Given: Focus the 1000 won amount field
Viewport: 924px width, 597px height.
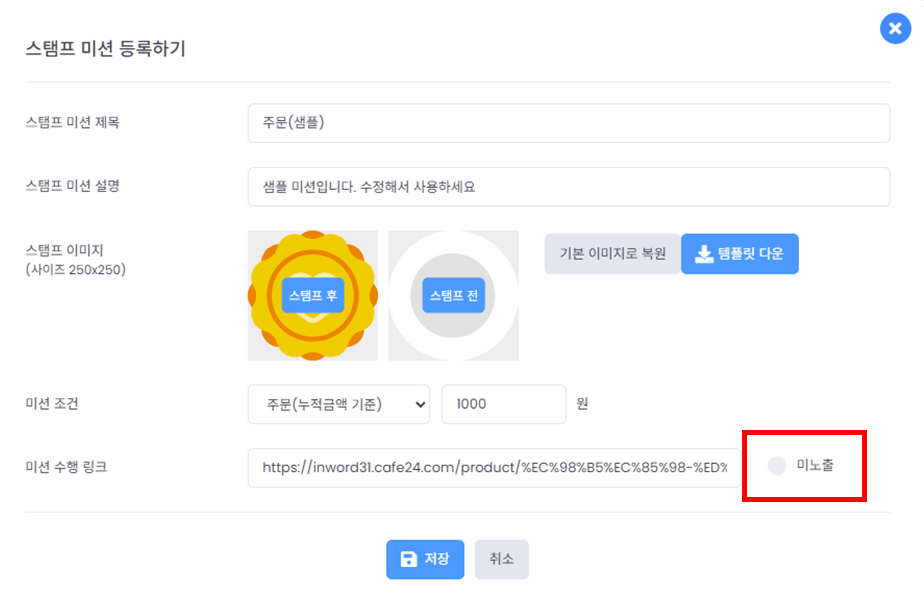Looking at the screenshot, I should [503, 404].
